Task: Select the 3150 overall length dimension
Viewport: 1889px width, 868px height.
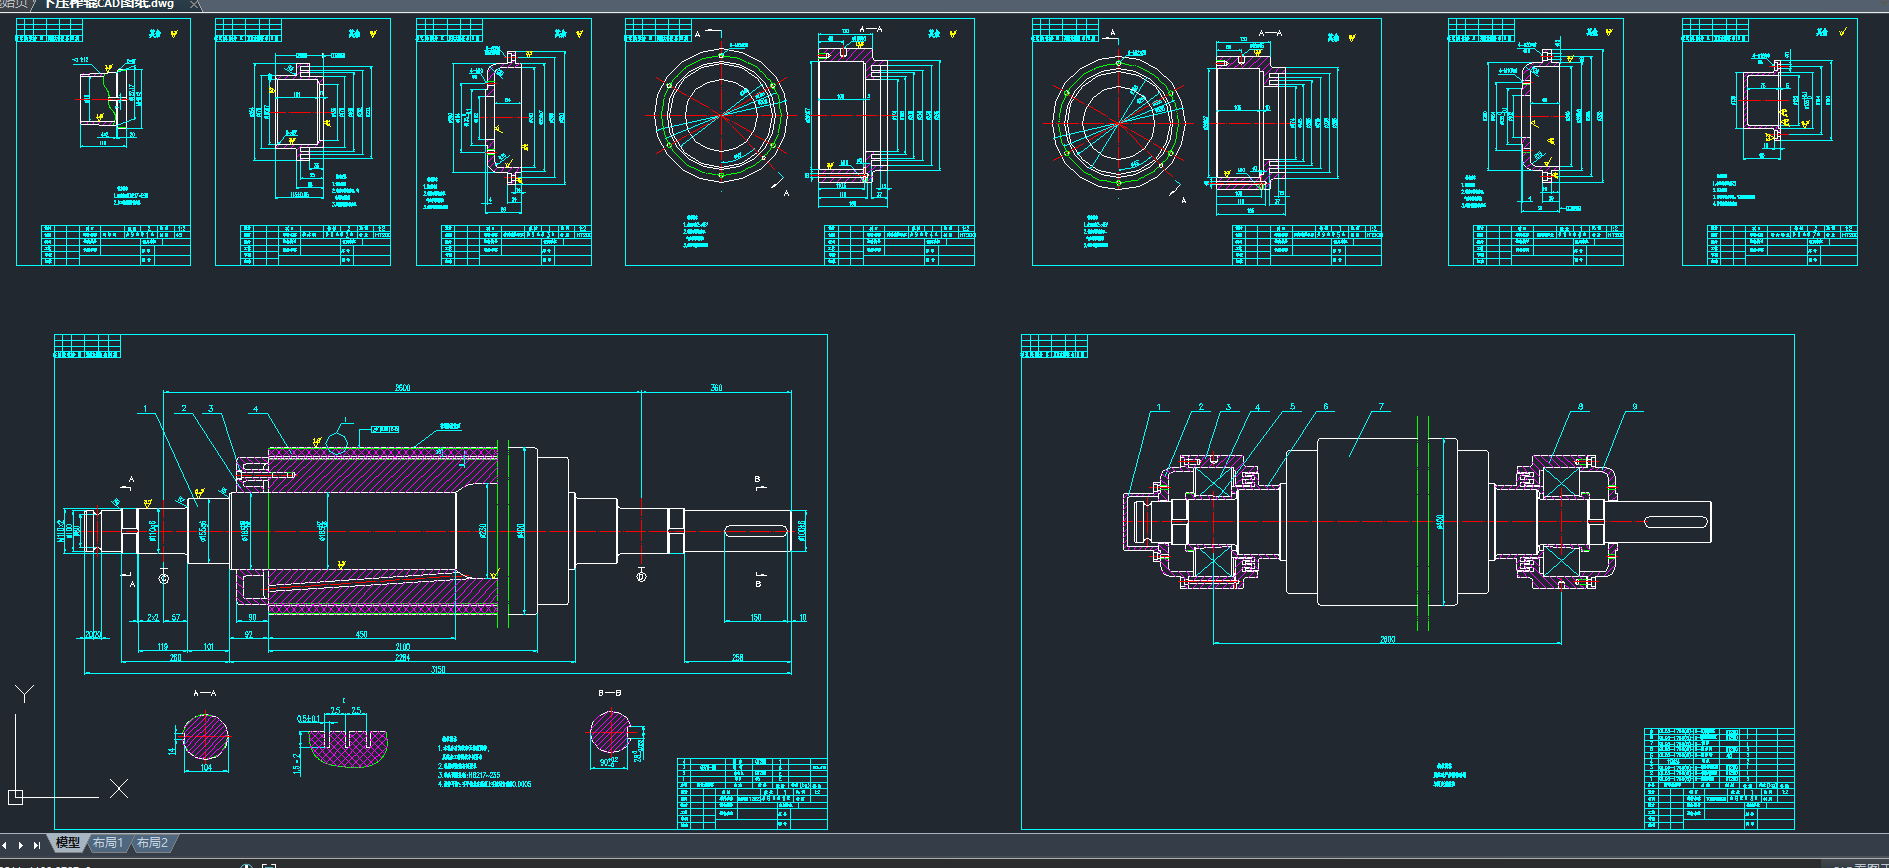Action: point(438,670)
